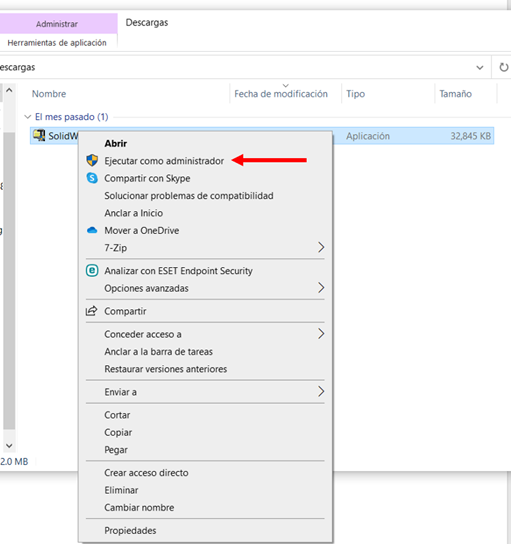Viewport: 511px width, 544px height.
Task: Choose Compartir con Skype
Action: pyautogui.click(x=147, y=178)
